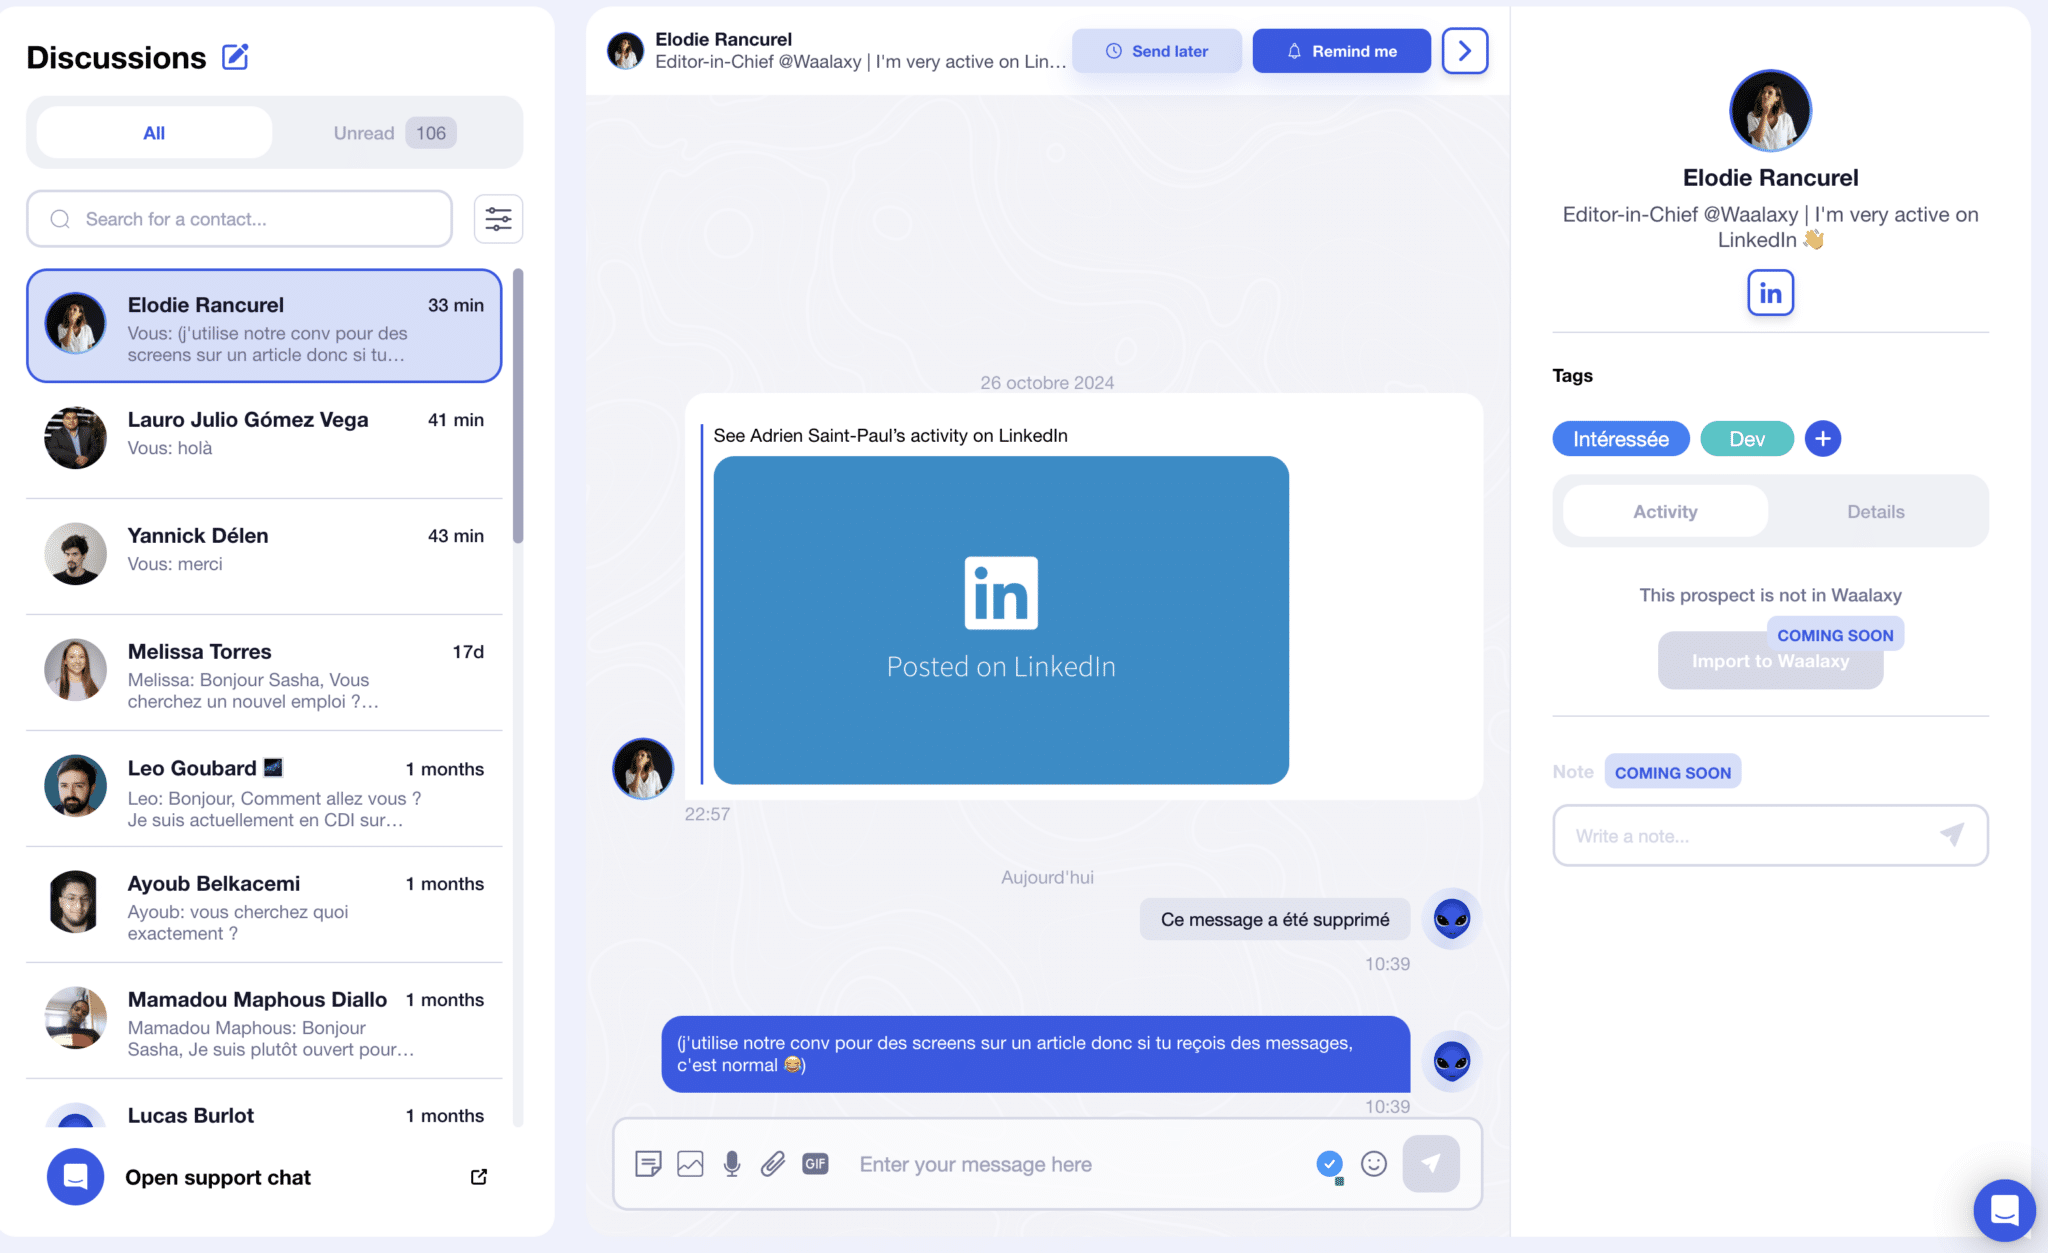
Task: Click the Remind me button
Action: (1341, 50)
